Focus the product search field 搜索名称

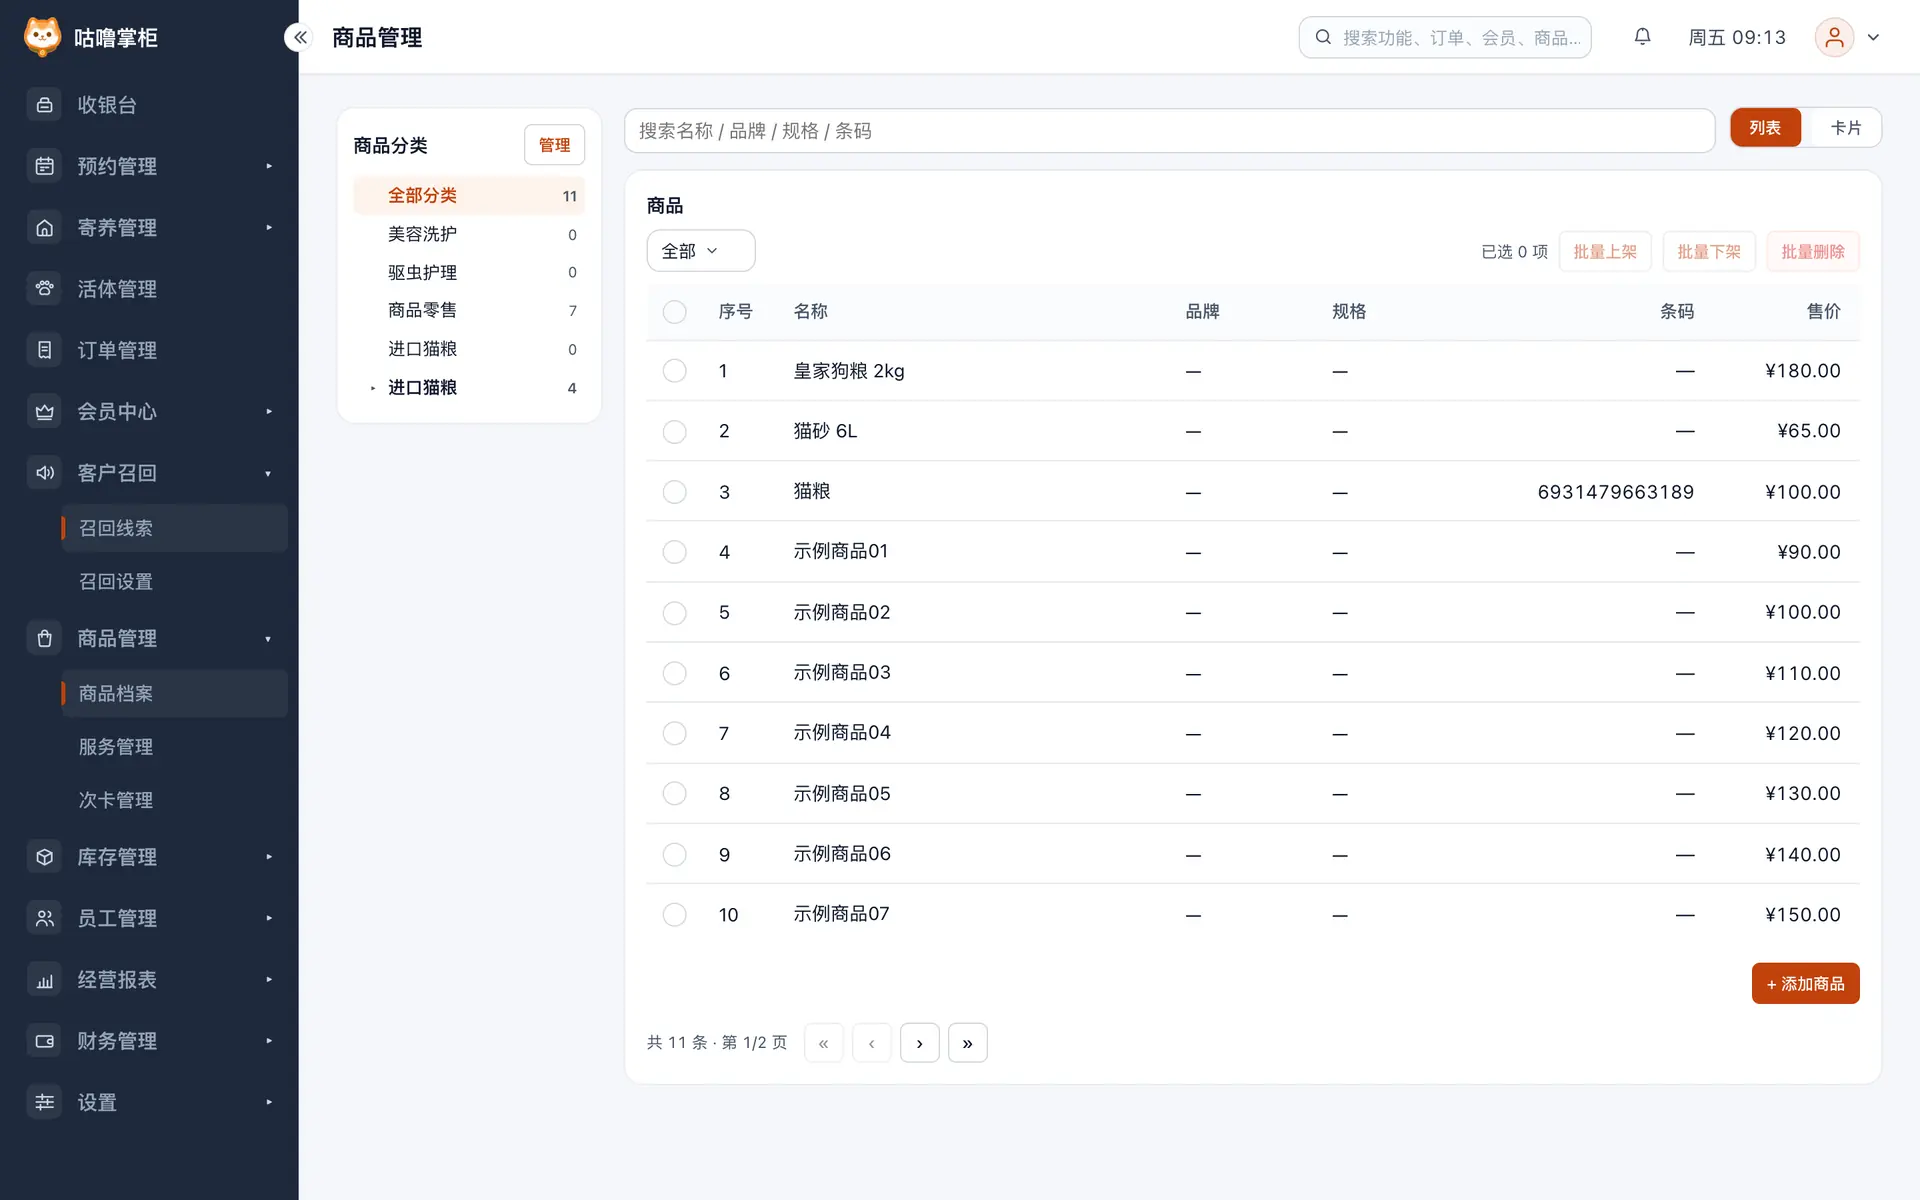pyautogui.click(x=1169, y=131)
